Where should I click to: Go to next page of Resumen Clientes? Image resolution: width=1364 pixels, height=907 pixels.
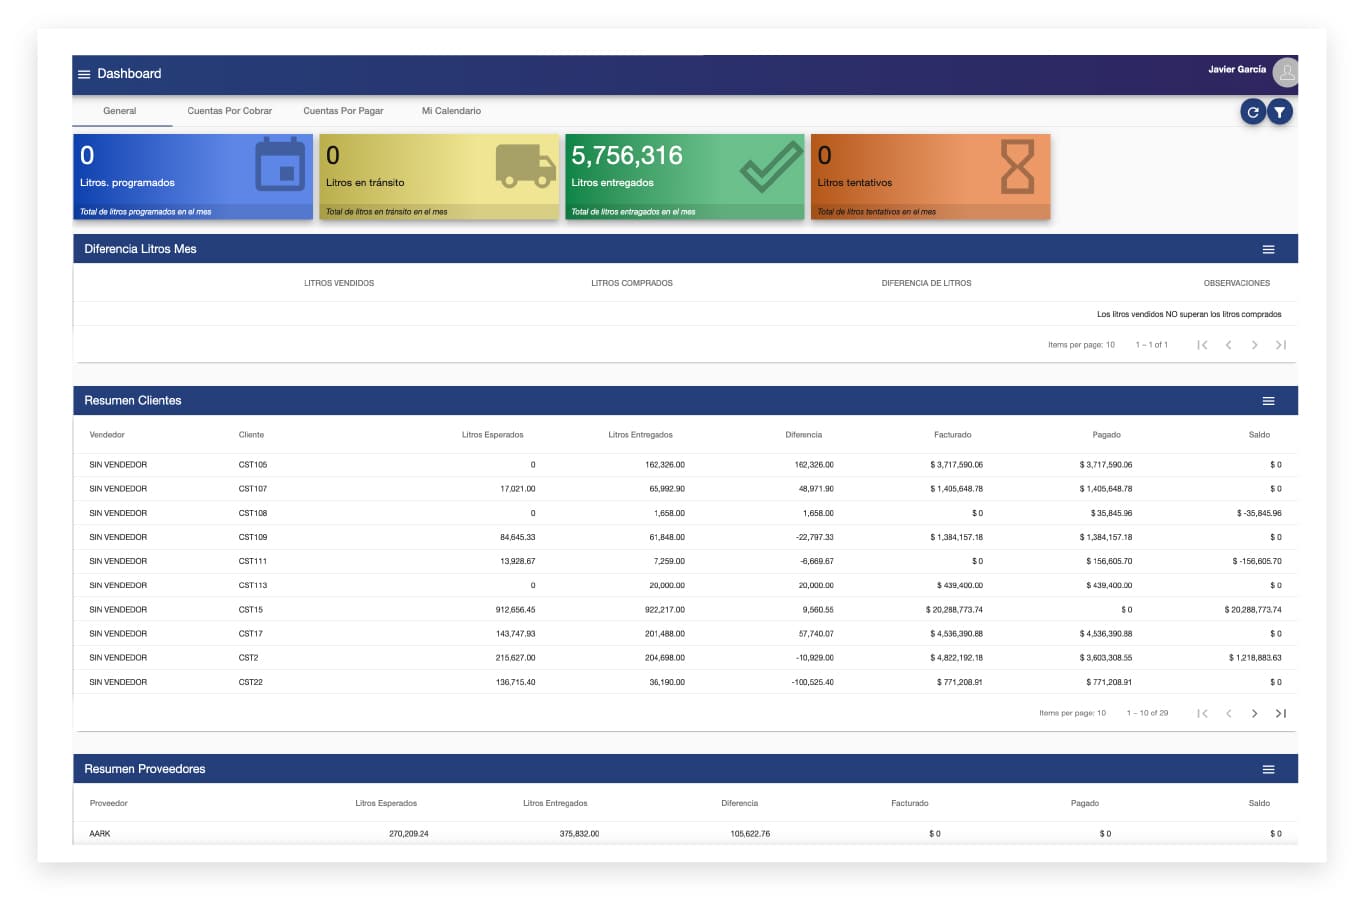click(1255, 713)
